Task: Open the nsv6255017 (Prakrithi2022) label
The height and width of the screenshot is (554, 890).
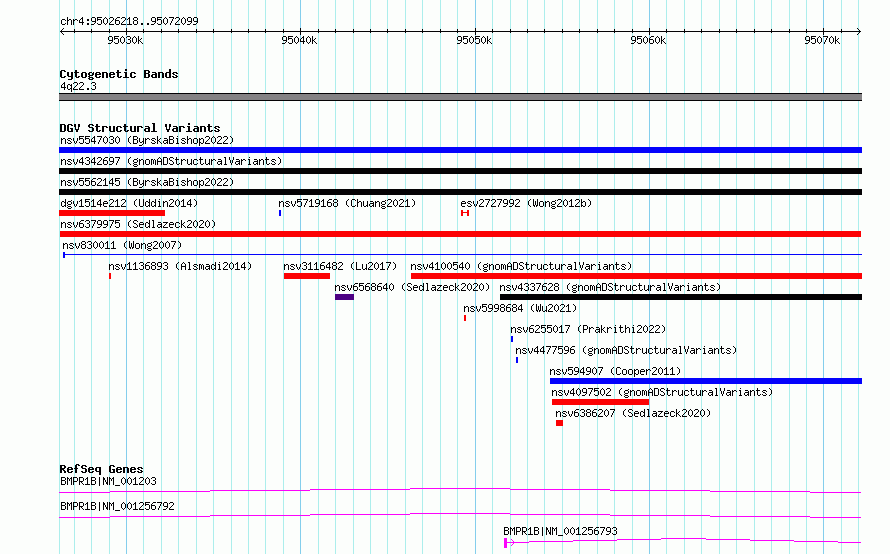Action: click(x=588, y=329)
